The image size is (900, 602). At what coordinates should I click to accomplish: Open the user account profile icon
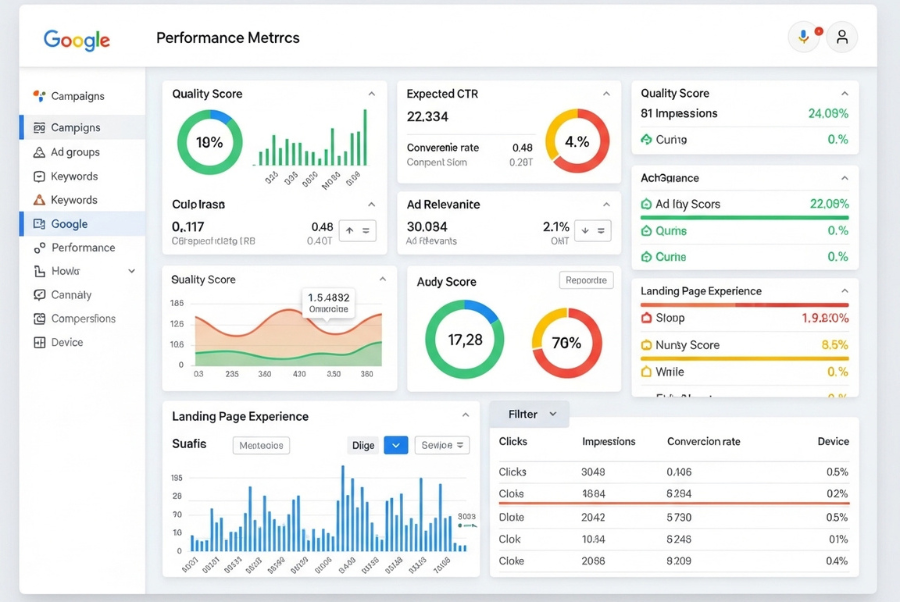click(x=842, y=37)
